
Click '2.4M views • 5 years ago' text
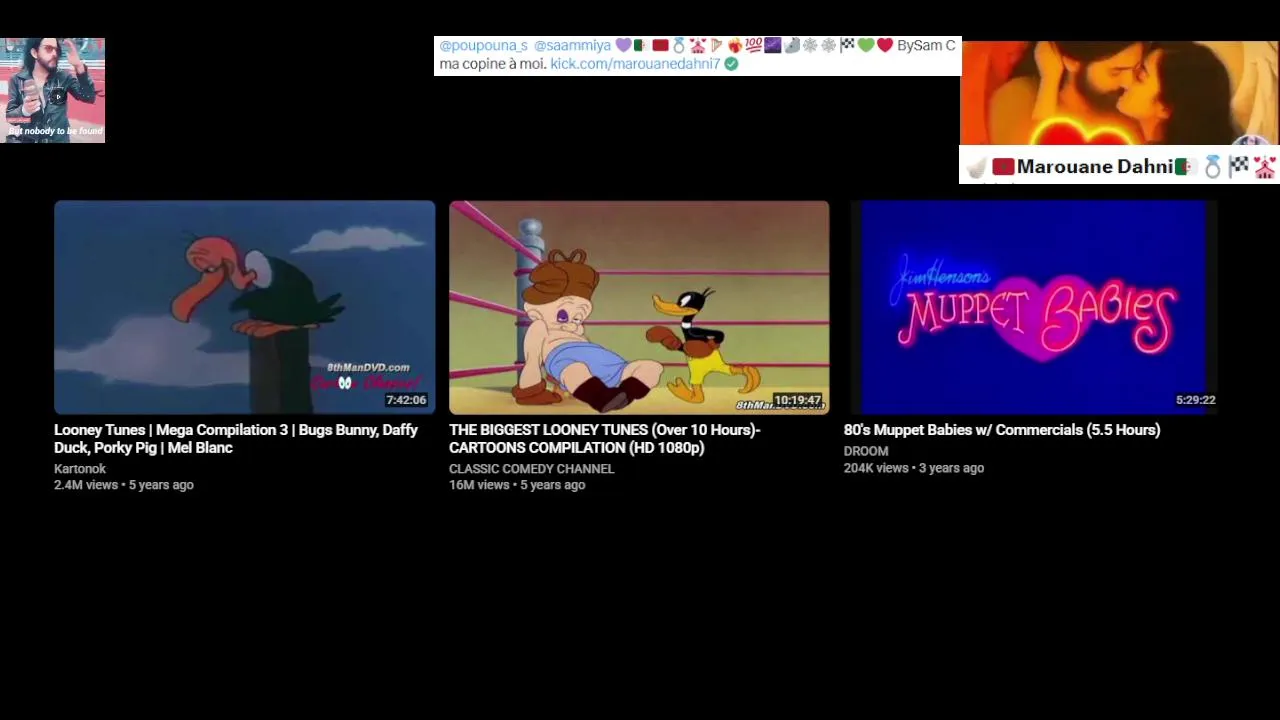point(124,485)
